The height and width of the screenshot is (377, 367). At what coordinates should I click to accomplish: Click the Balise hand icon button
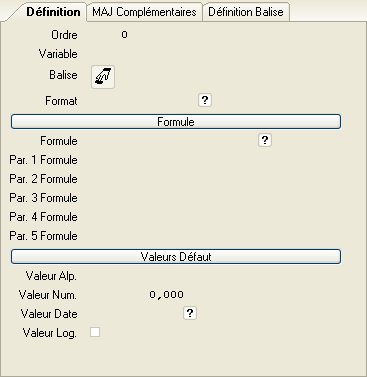point(103,77)
